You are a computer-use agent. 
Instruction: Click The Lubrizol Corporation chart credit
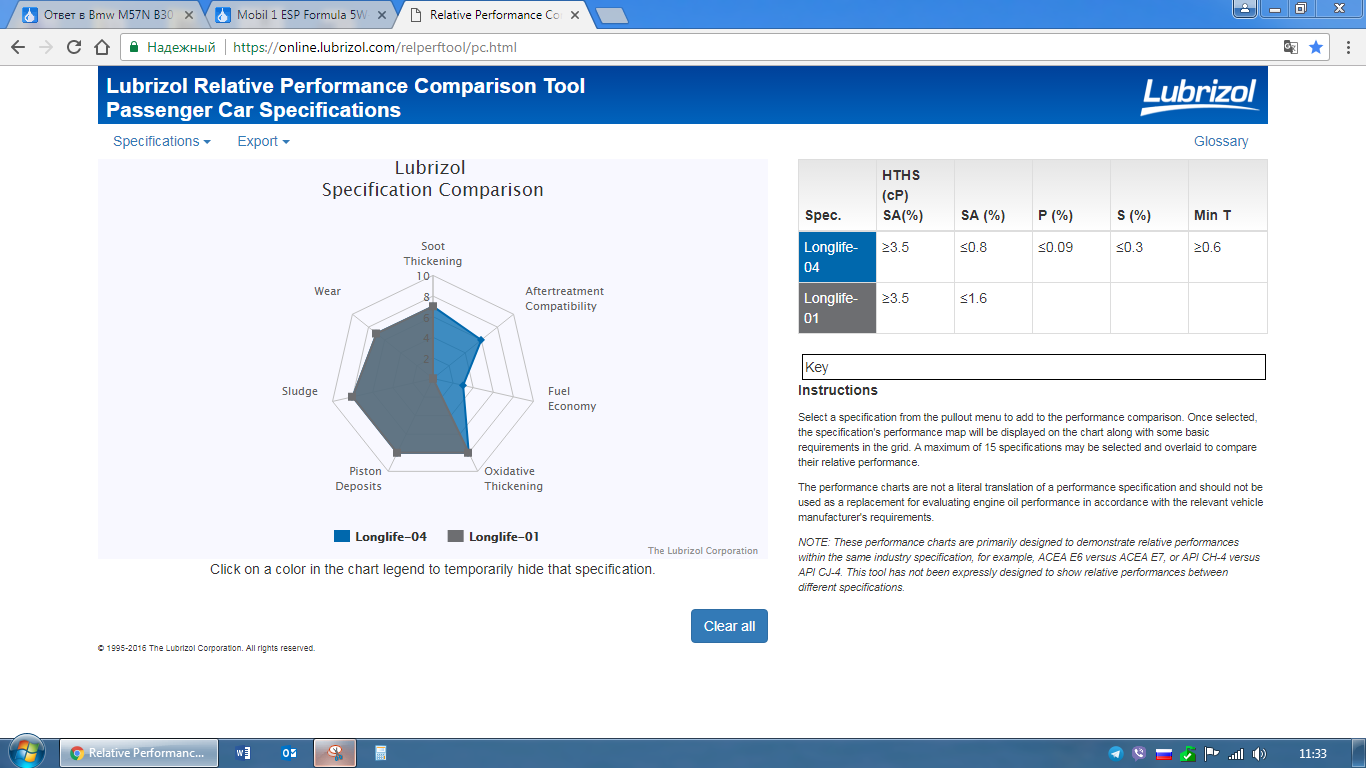click(x=703, y=551)
